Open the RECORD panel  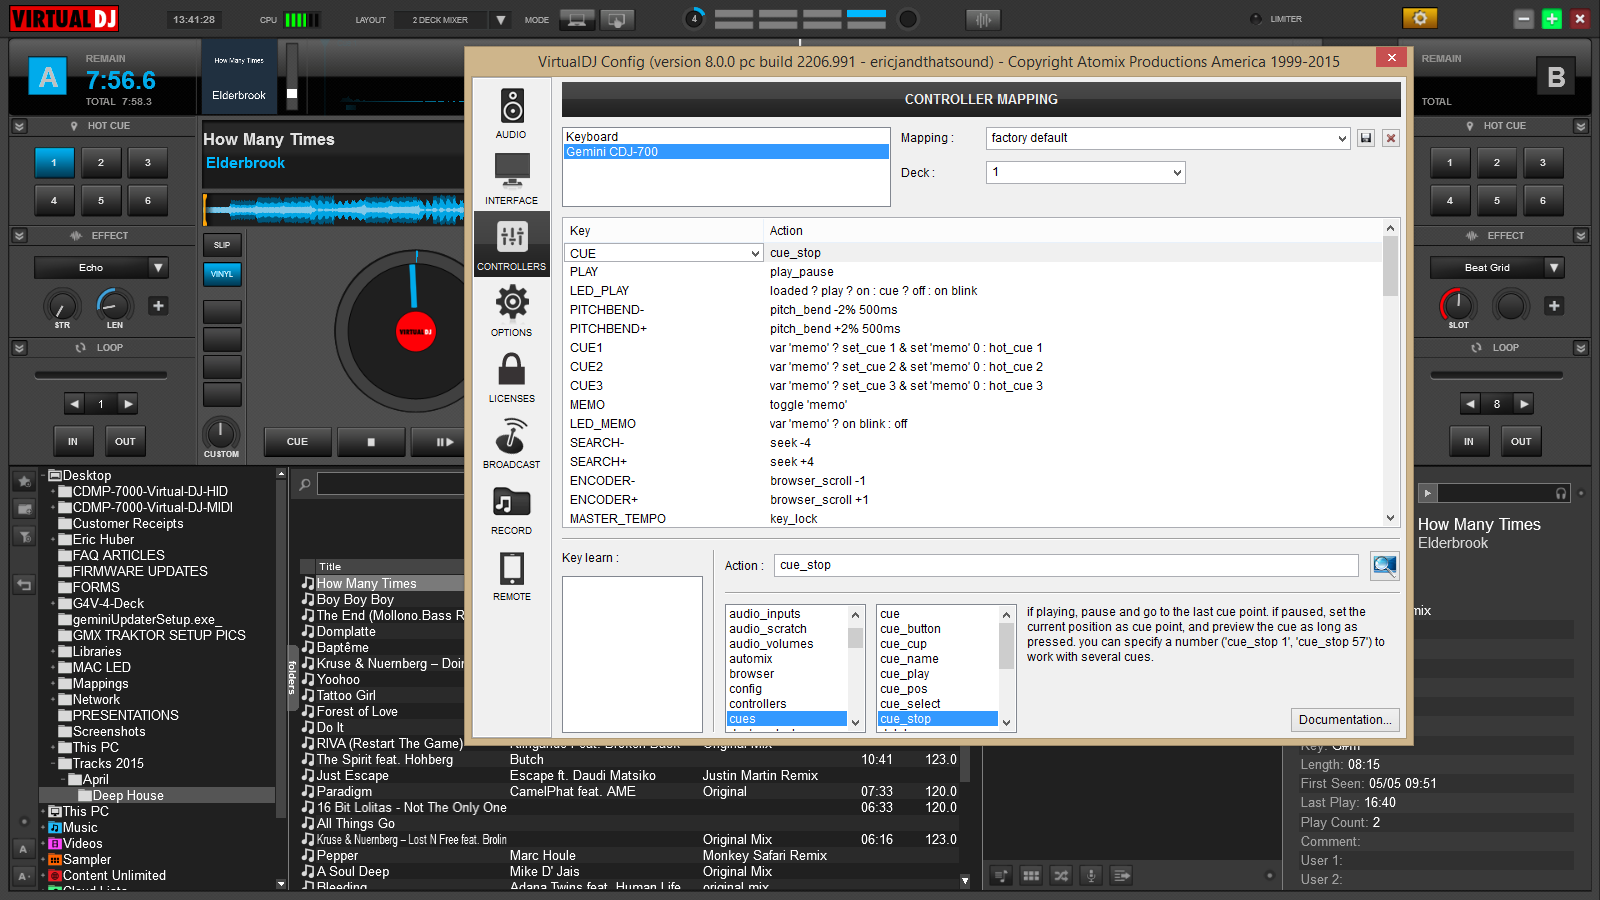tap(511, 507)
